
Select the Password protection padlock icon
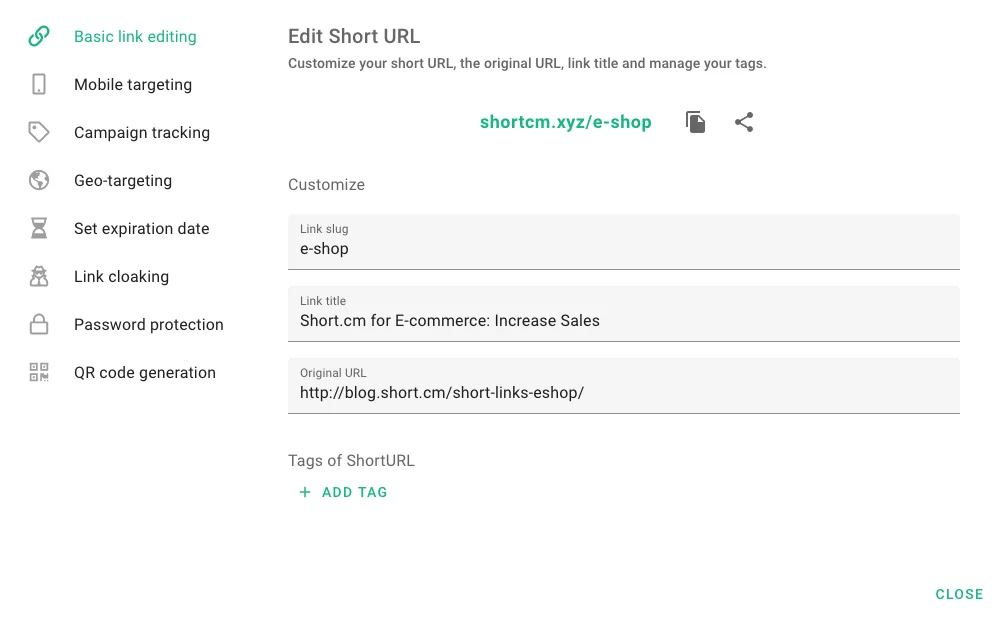pos(38,324)
